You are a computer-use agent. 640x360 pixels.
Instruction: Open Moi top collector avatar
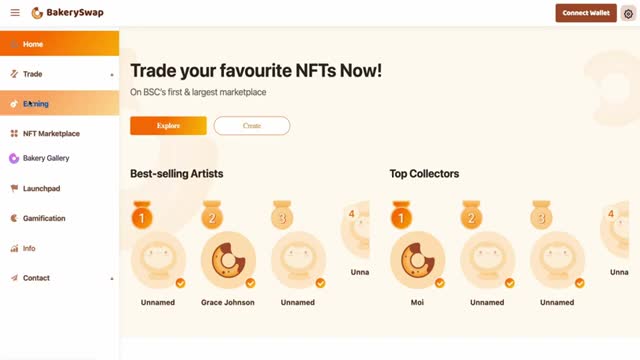[418, 260]
